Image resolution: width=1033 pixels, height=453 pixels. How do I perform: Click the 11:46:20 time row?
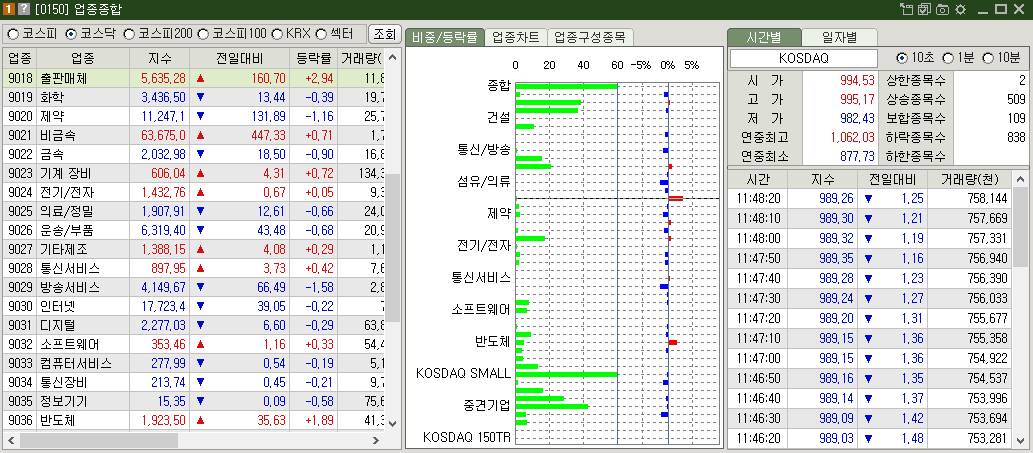870,438
